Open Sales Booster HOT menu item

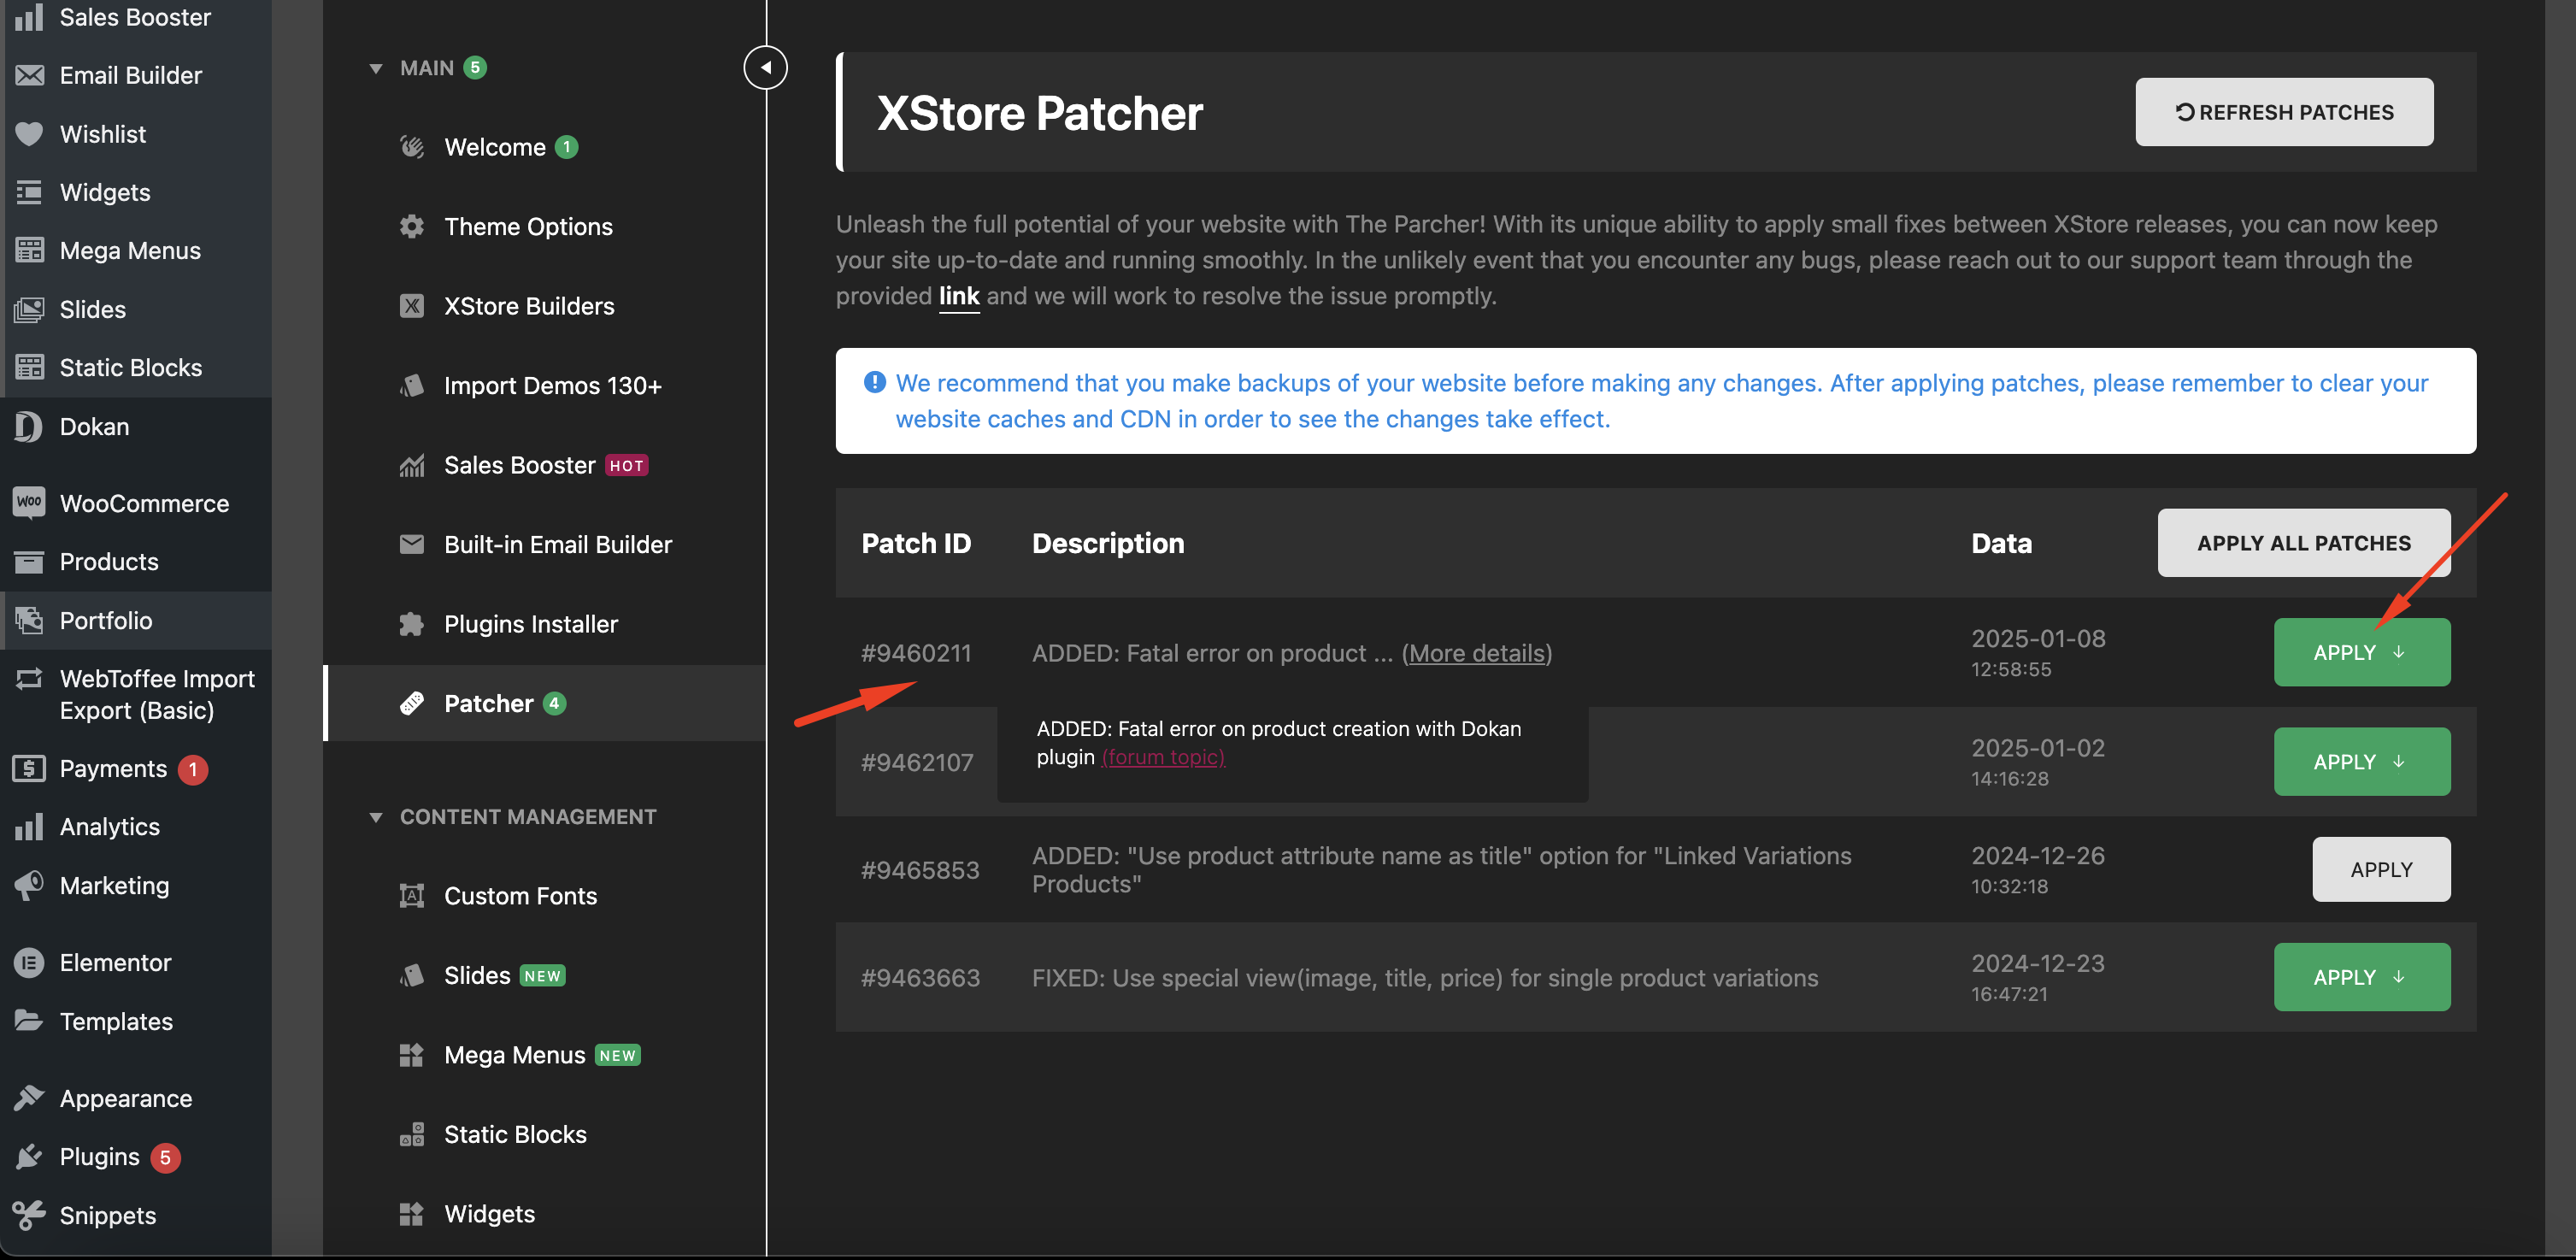click(545, 465)
